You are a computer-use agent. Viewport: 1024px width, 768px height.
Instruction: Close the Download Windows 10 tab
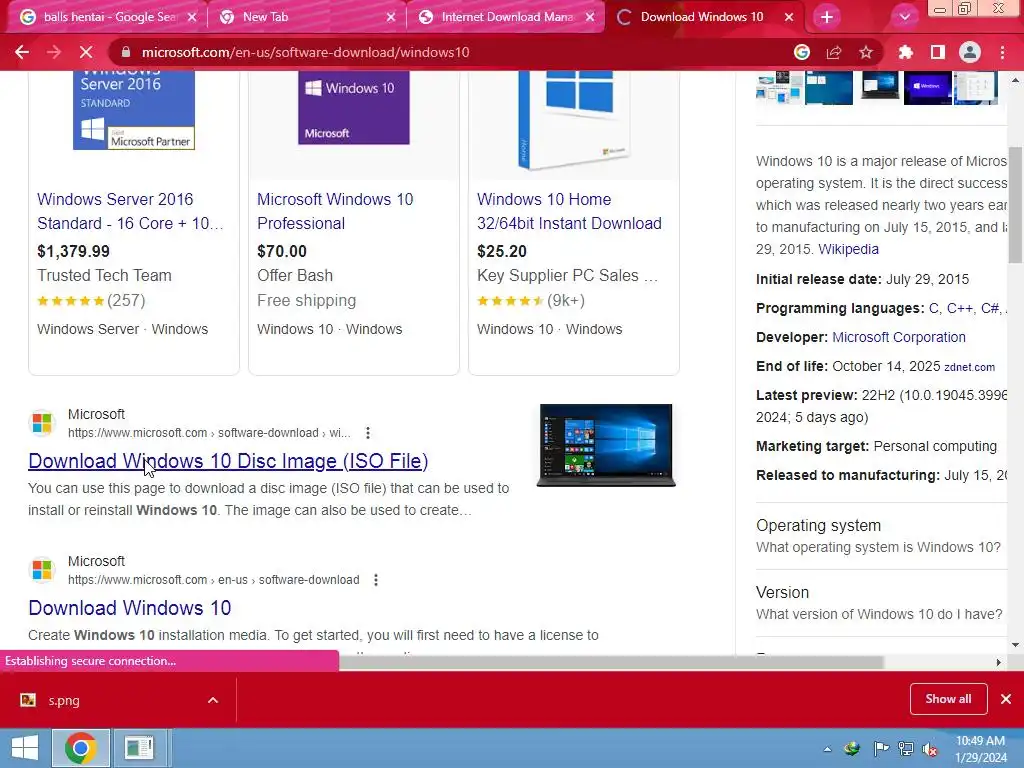[x=789, y=17]
